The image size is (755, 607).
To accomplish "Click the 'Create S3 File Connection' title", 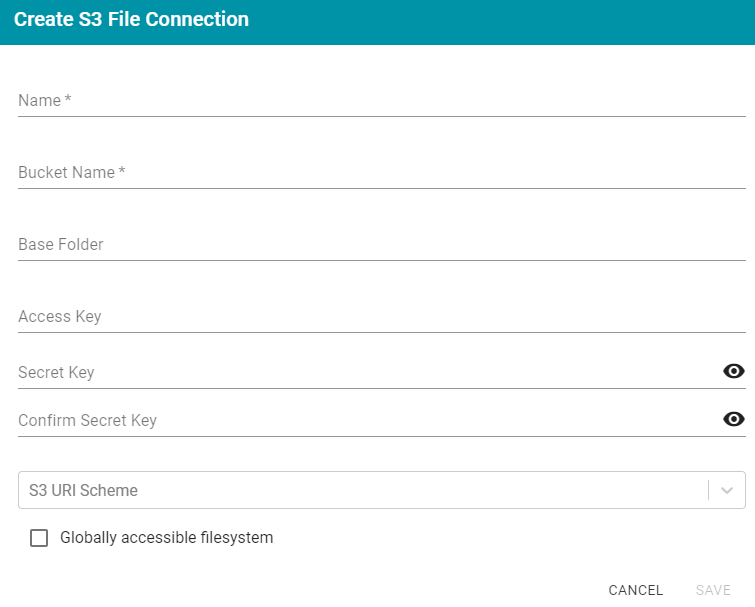I will click(131, 19).
